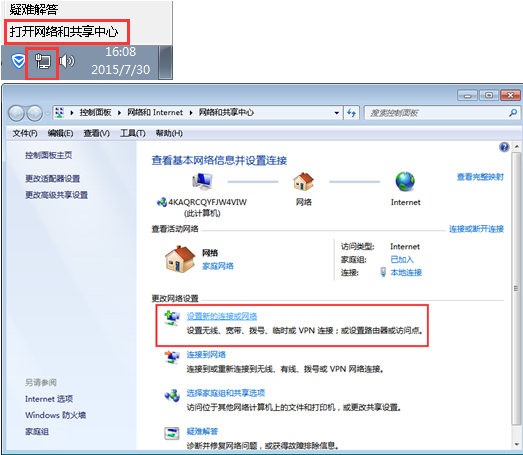Click the troubleshoot (疑难解答) icon at bottom
523x455 pixels.
pos(172,433)
